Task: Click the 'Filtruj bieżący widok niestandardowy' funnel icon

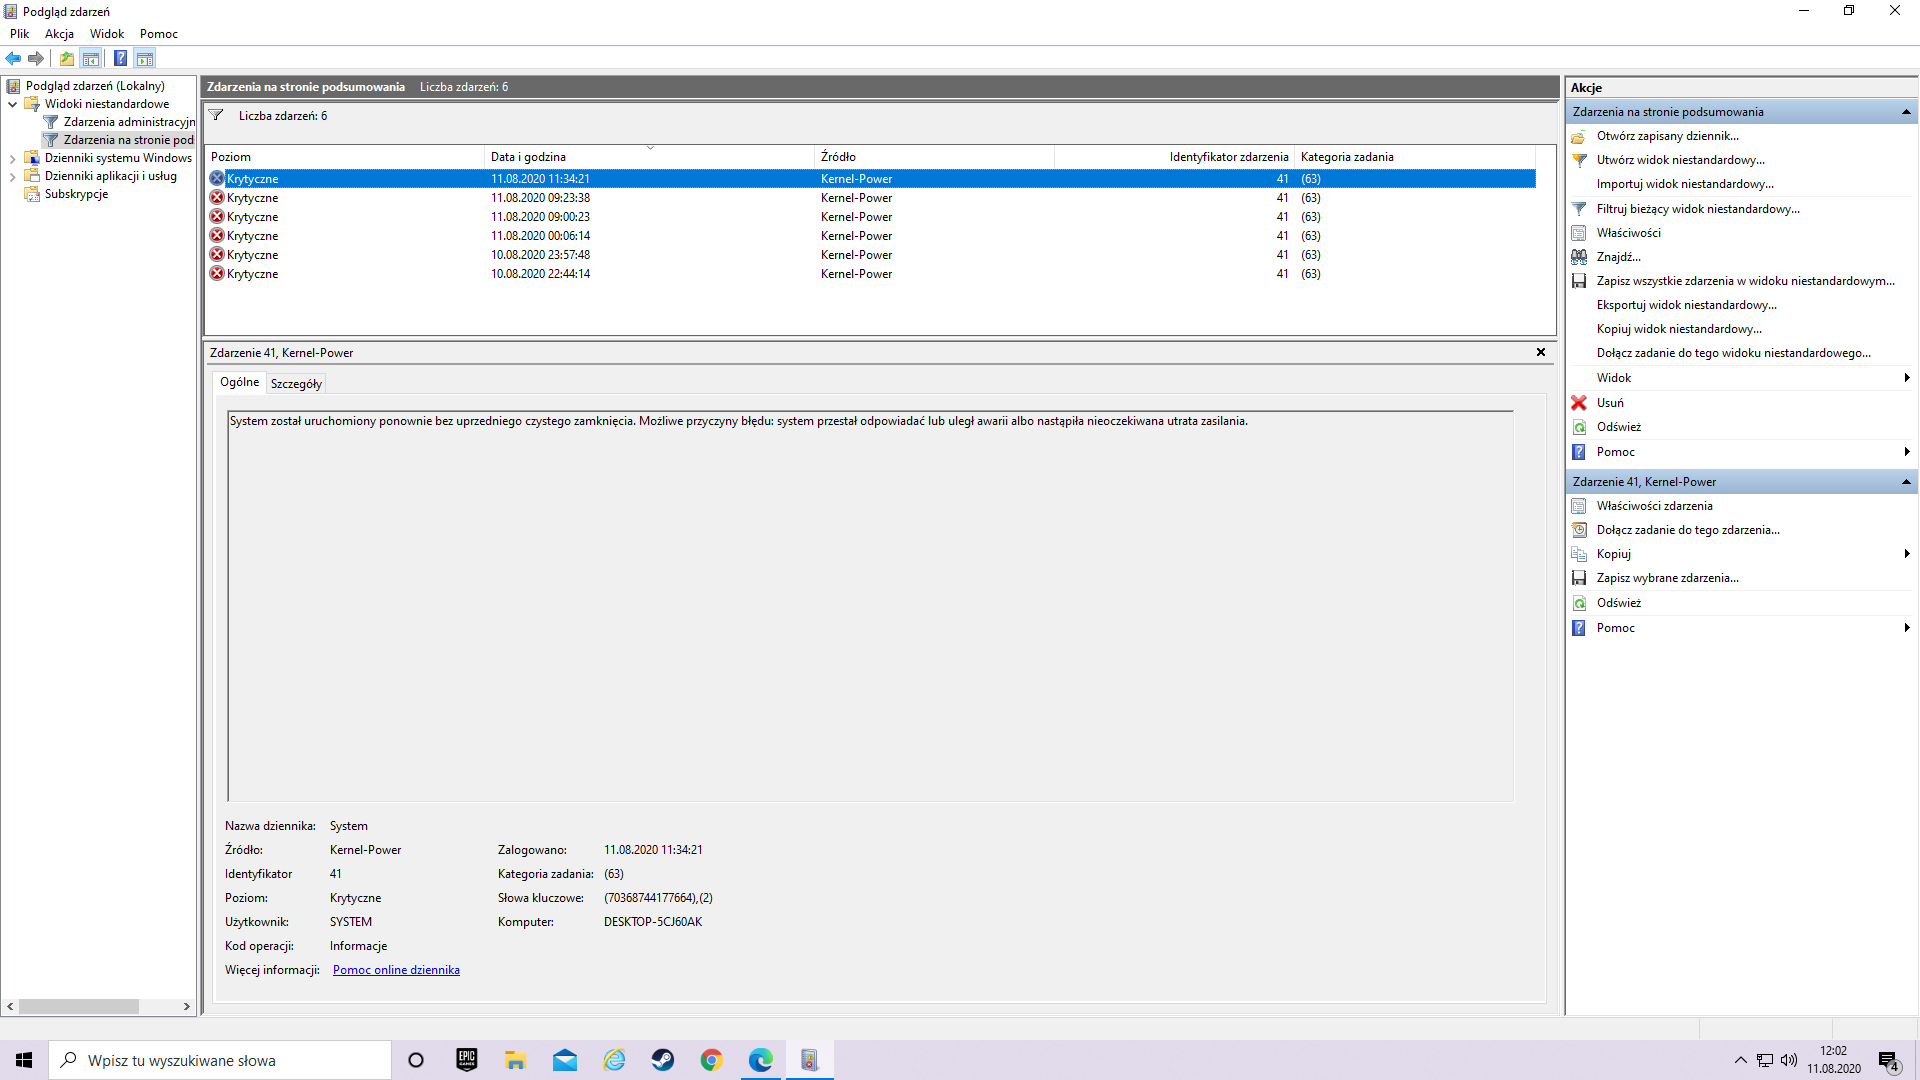Action: pos(1580,209)
